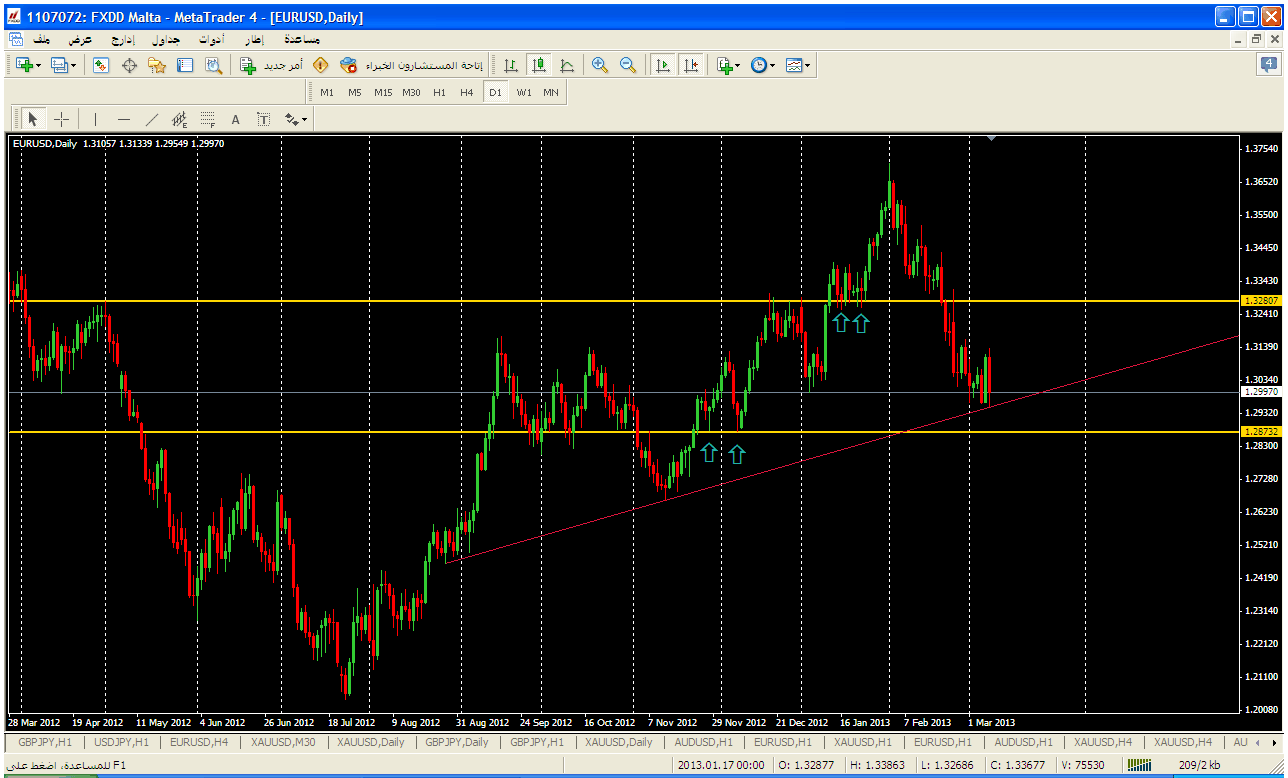Screen dimensions: 1288x778
Task: Switch timeframe to M15
Action: tap(383, 92)
